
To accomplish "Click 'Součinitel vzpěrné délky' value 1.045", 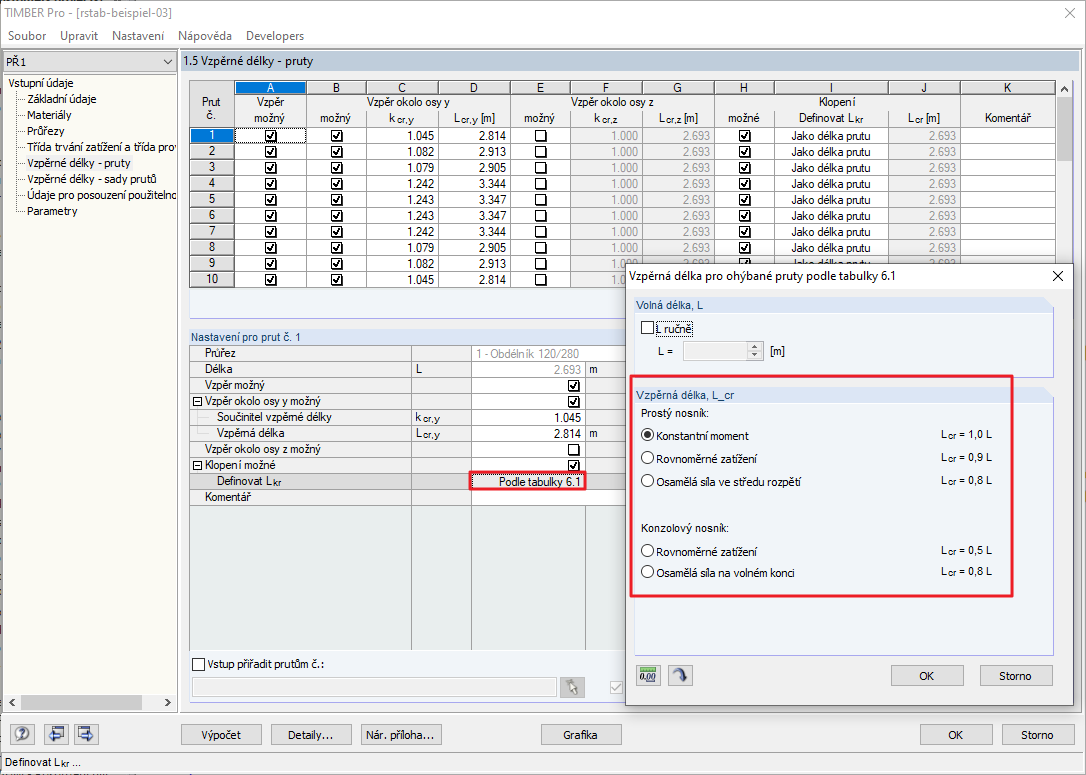I will coord(528,418).
